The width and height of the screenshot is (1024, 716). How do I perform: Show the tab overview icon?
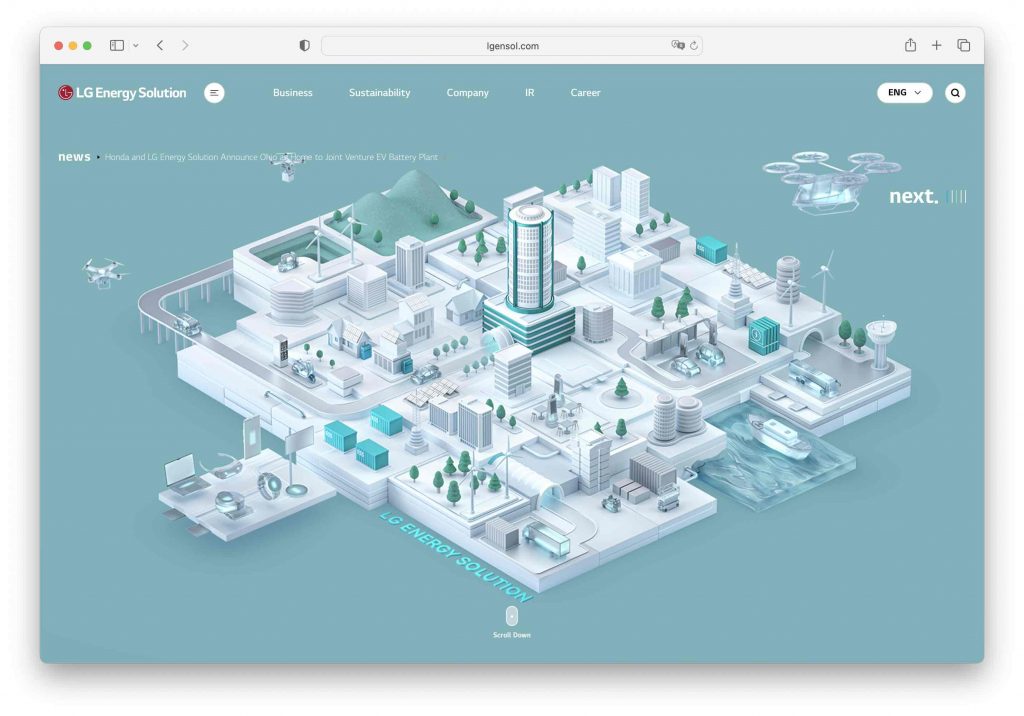click(x=963, y=45)
